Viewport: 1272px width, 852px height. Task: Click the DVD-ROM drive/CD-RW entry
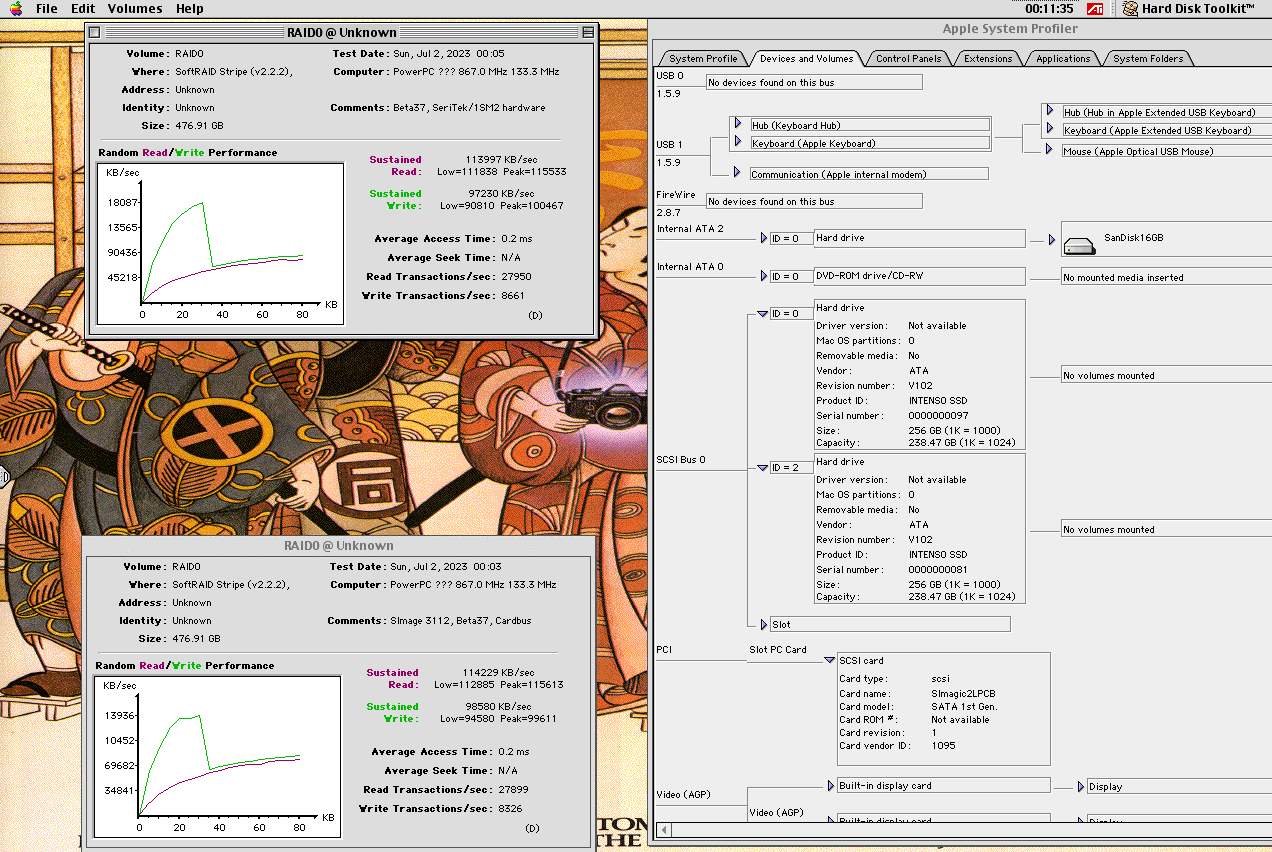(919, 275)
